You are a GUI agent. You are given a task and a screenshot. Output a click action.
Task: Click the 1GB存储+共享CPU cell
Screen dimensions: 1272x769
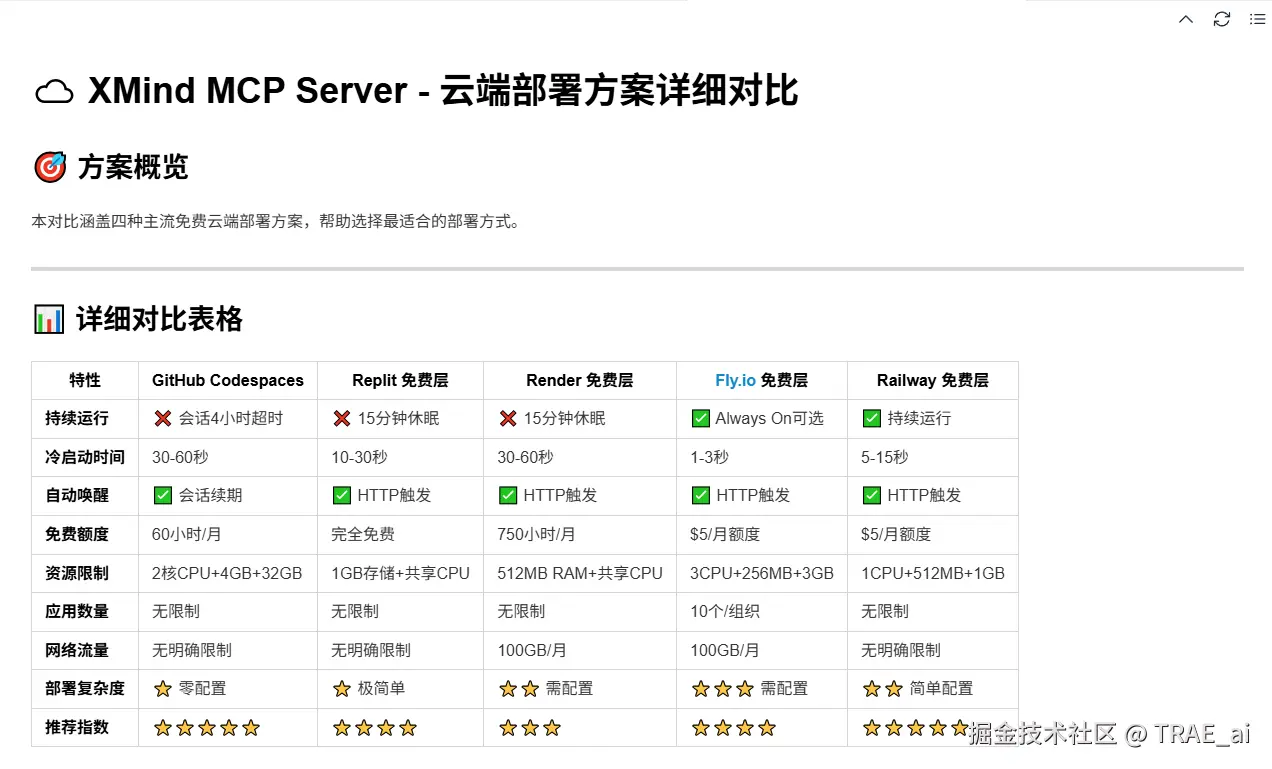click(400, 573)
